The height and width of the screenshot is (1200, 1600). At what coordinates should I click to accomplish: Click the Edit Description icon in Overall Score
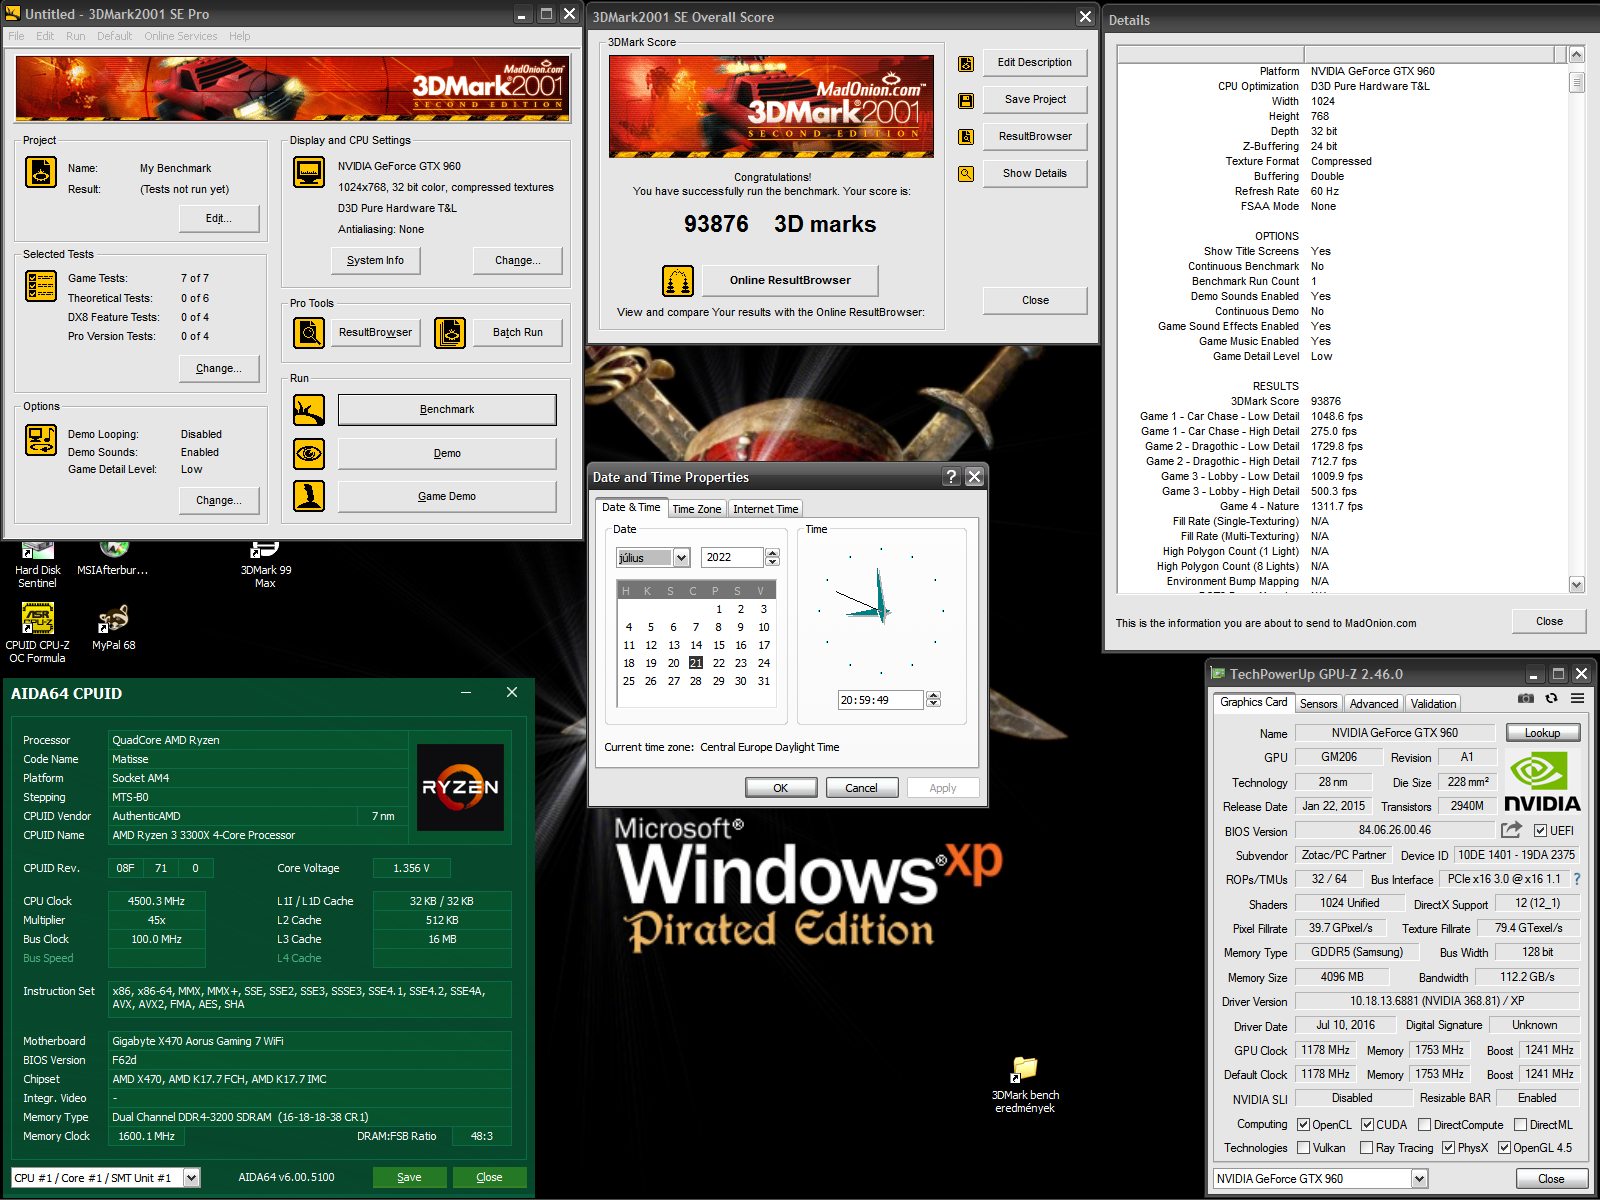pyautogui.click(x=966, y=64)
